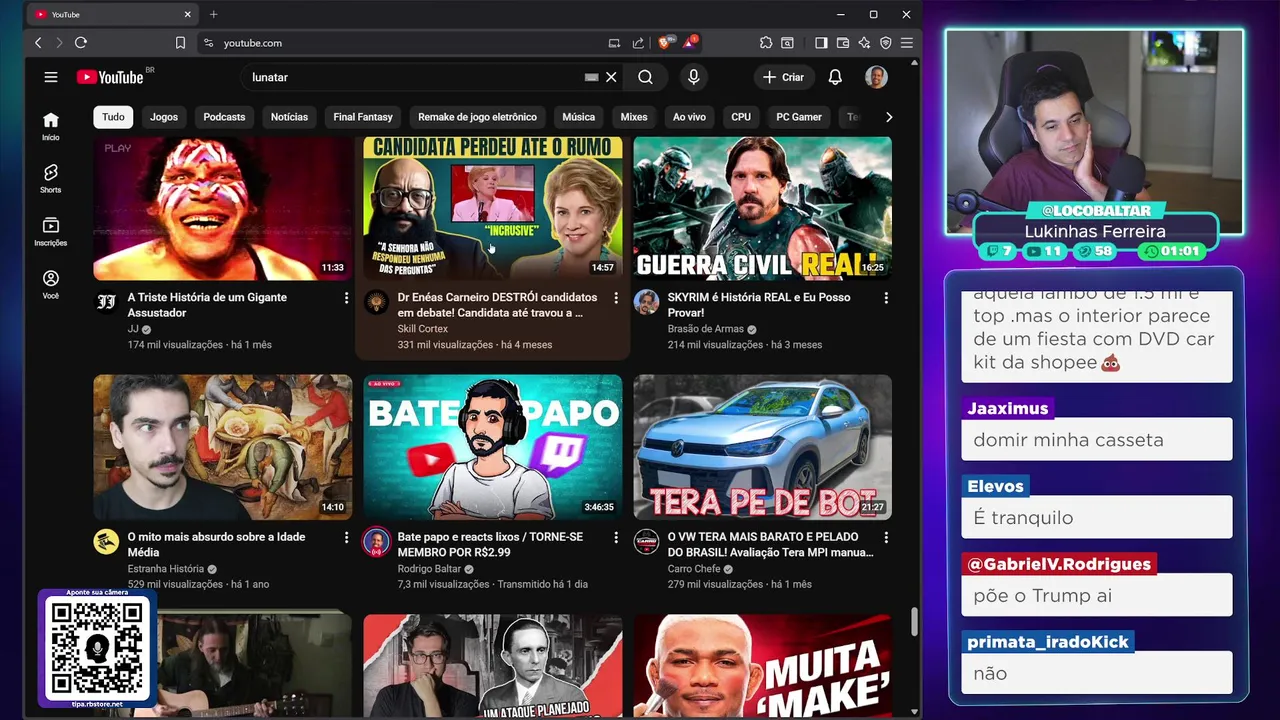This screenshot has width=1280, height=720.
Task: Open options menu for Bate papo video
Action: pyautogui.click(x=616, y=538)
